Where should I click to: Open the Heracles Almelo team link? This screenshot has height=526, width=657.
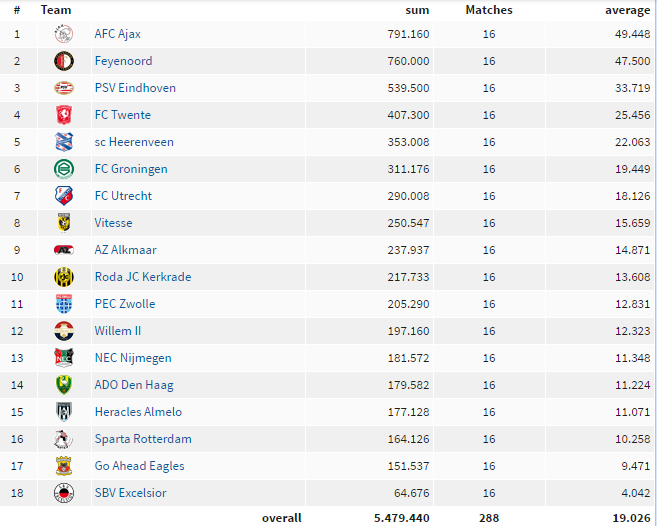click(x=138, y=412)
